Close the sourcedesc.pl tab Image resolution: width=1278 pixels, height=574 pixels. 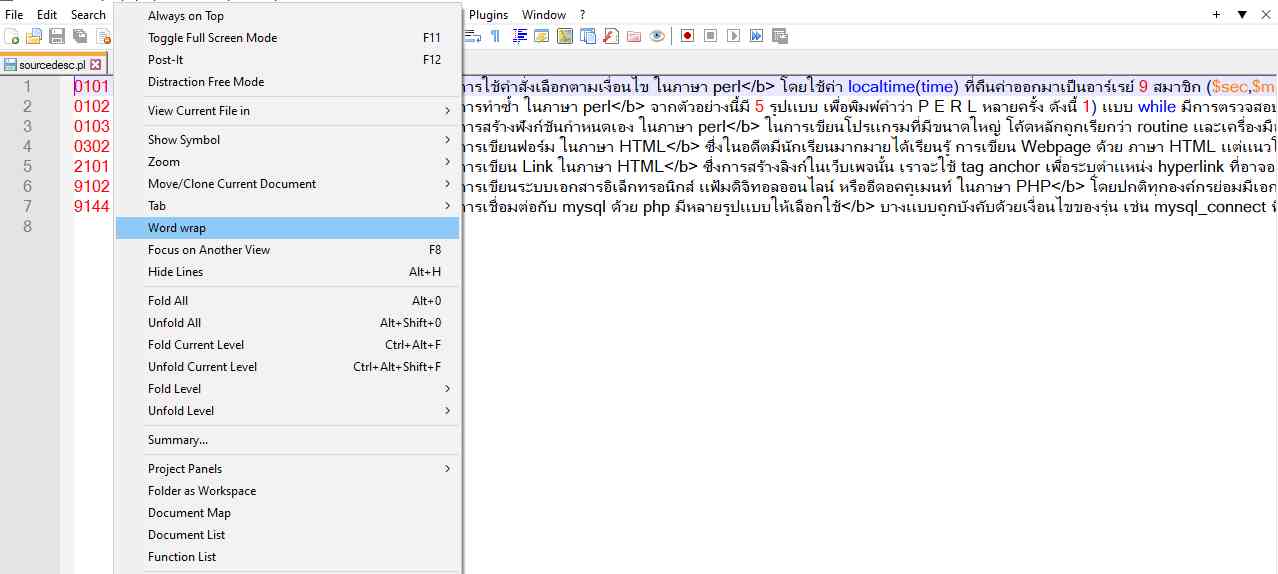[96, 64]
